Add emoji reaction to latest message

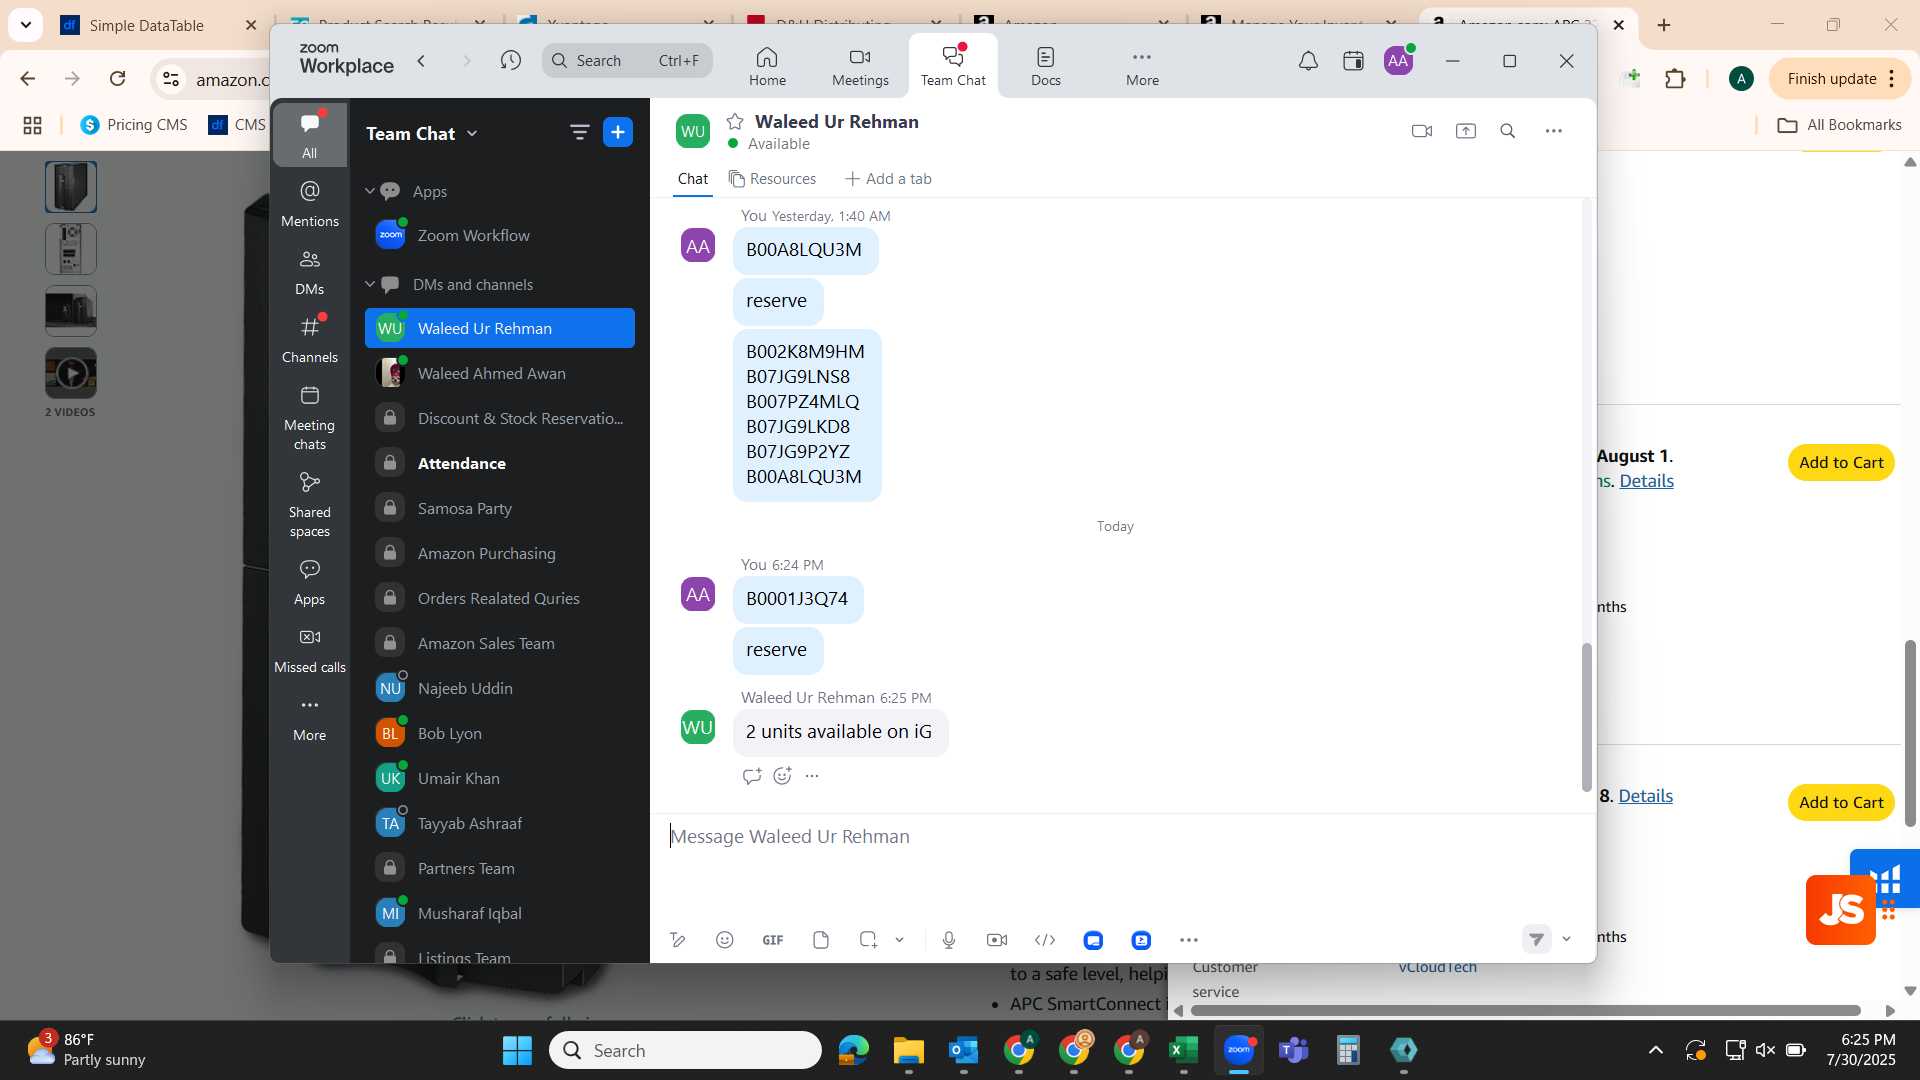[x=782, y=776]
